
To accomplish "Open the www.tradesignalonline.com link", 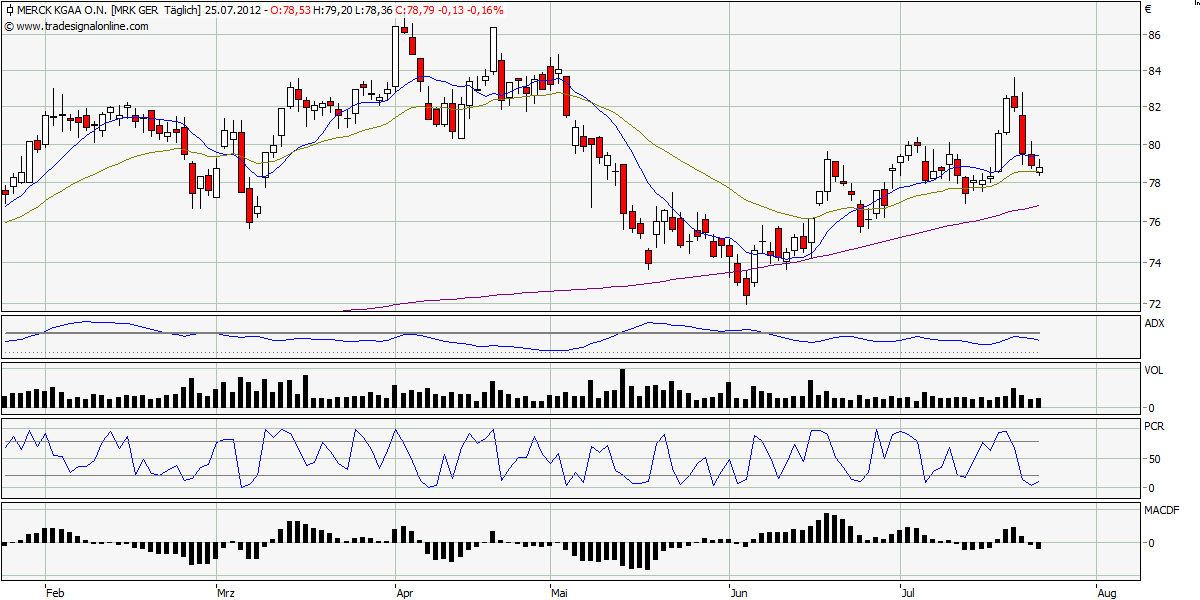I will [x=82, y=26].
